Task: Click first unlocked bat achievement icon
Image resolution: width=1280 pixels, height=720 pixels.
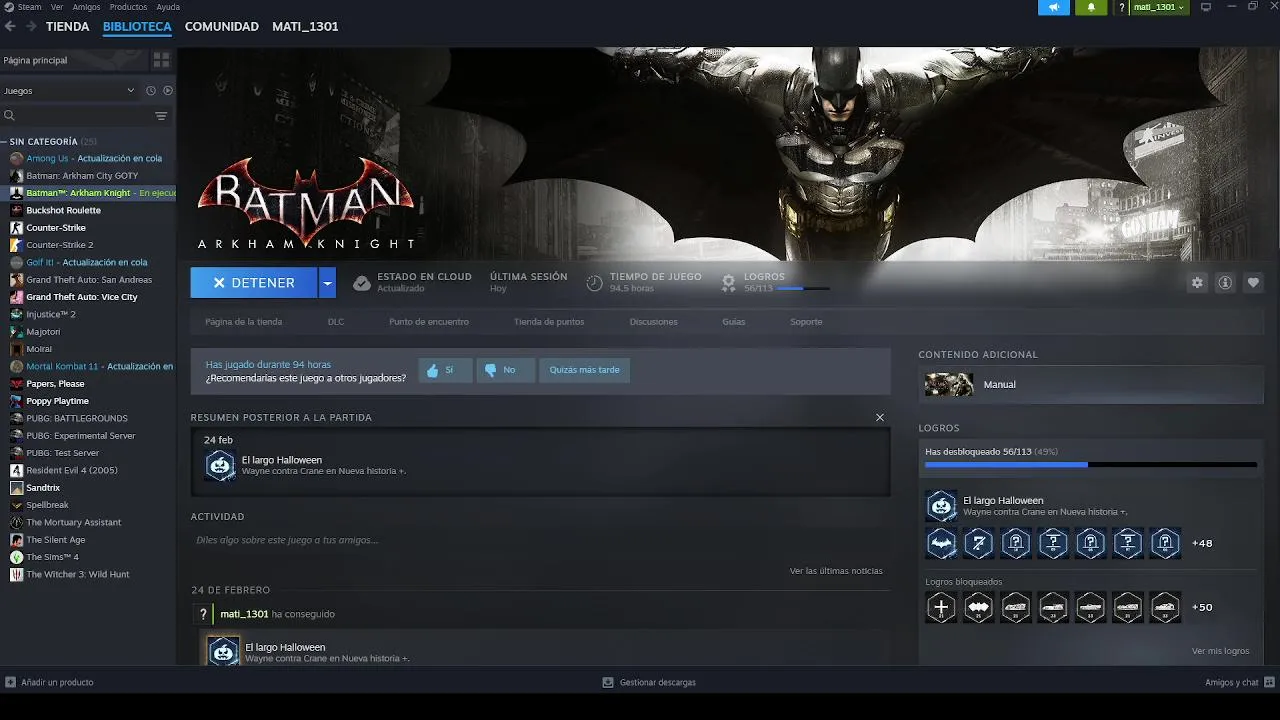Action: [941, 543]
